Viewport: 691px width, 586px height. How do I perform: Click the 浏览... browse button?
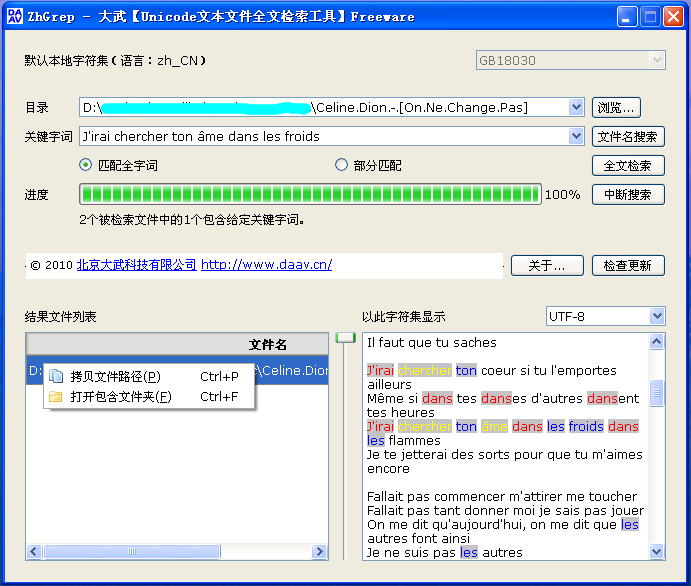616,107
